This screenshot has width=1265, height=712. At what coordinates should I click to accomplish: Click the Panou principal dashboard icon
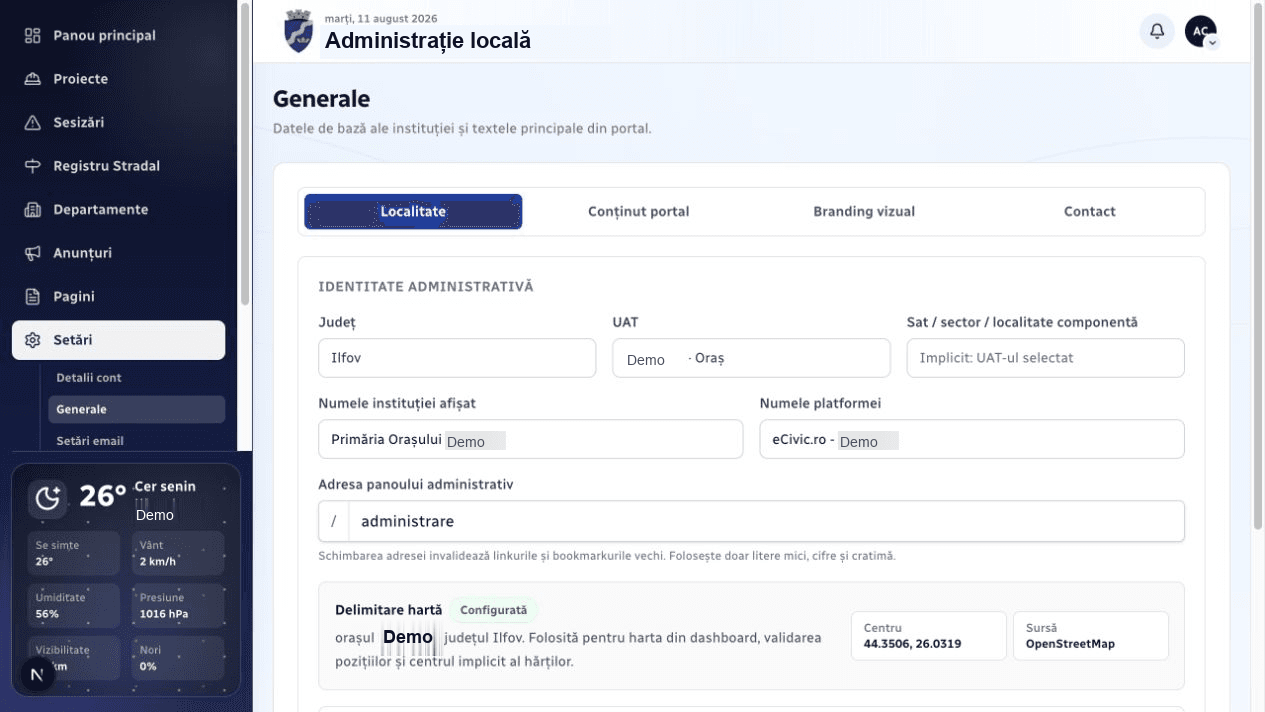(x=33, y=36)
